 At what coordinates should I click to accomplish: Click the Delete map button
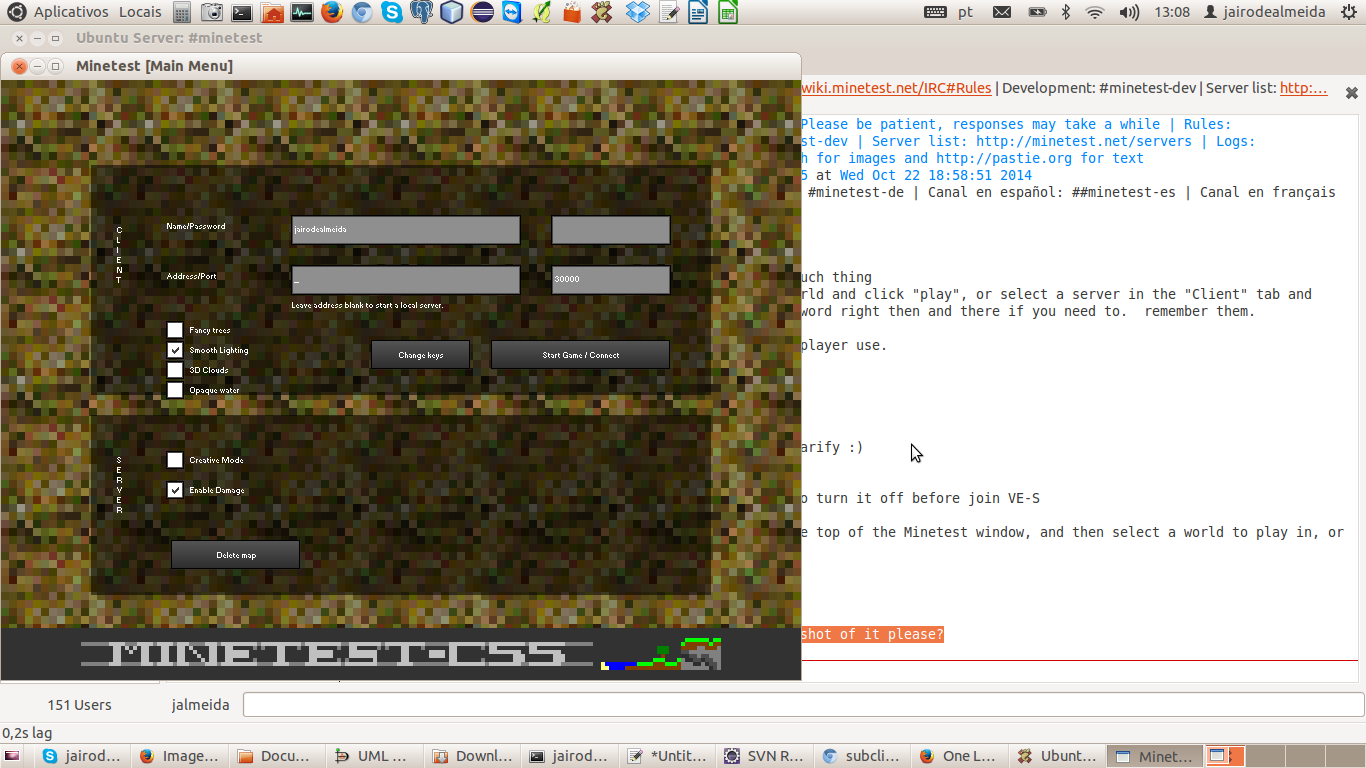235,555
